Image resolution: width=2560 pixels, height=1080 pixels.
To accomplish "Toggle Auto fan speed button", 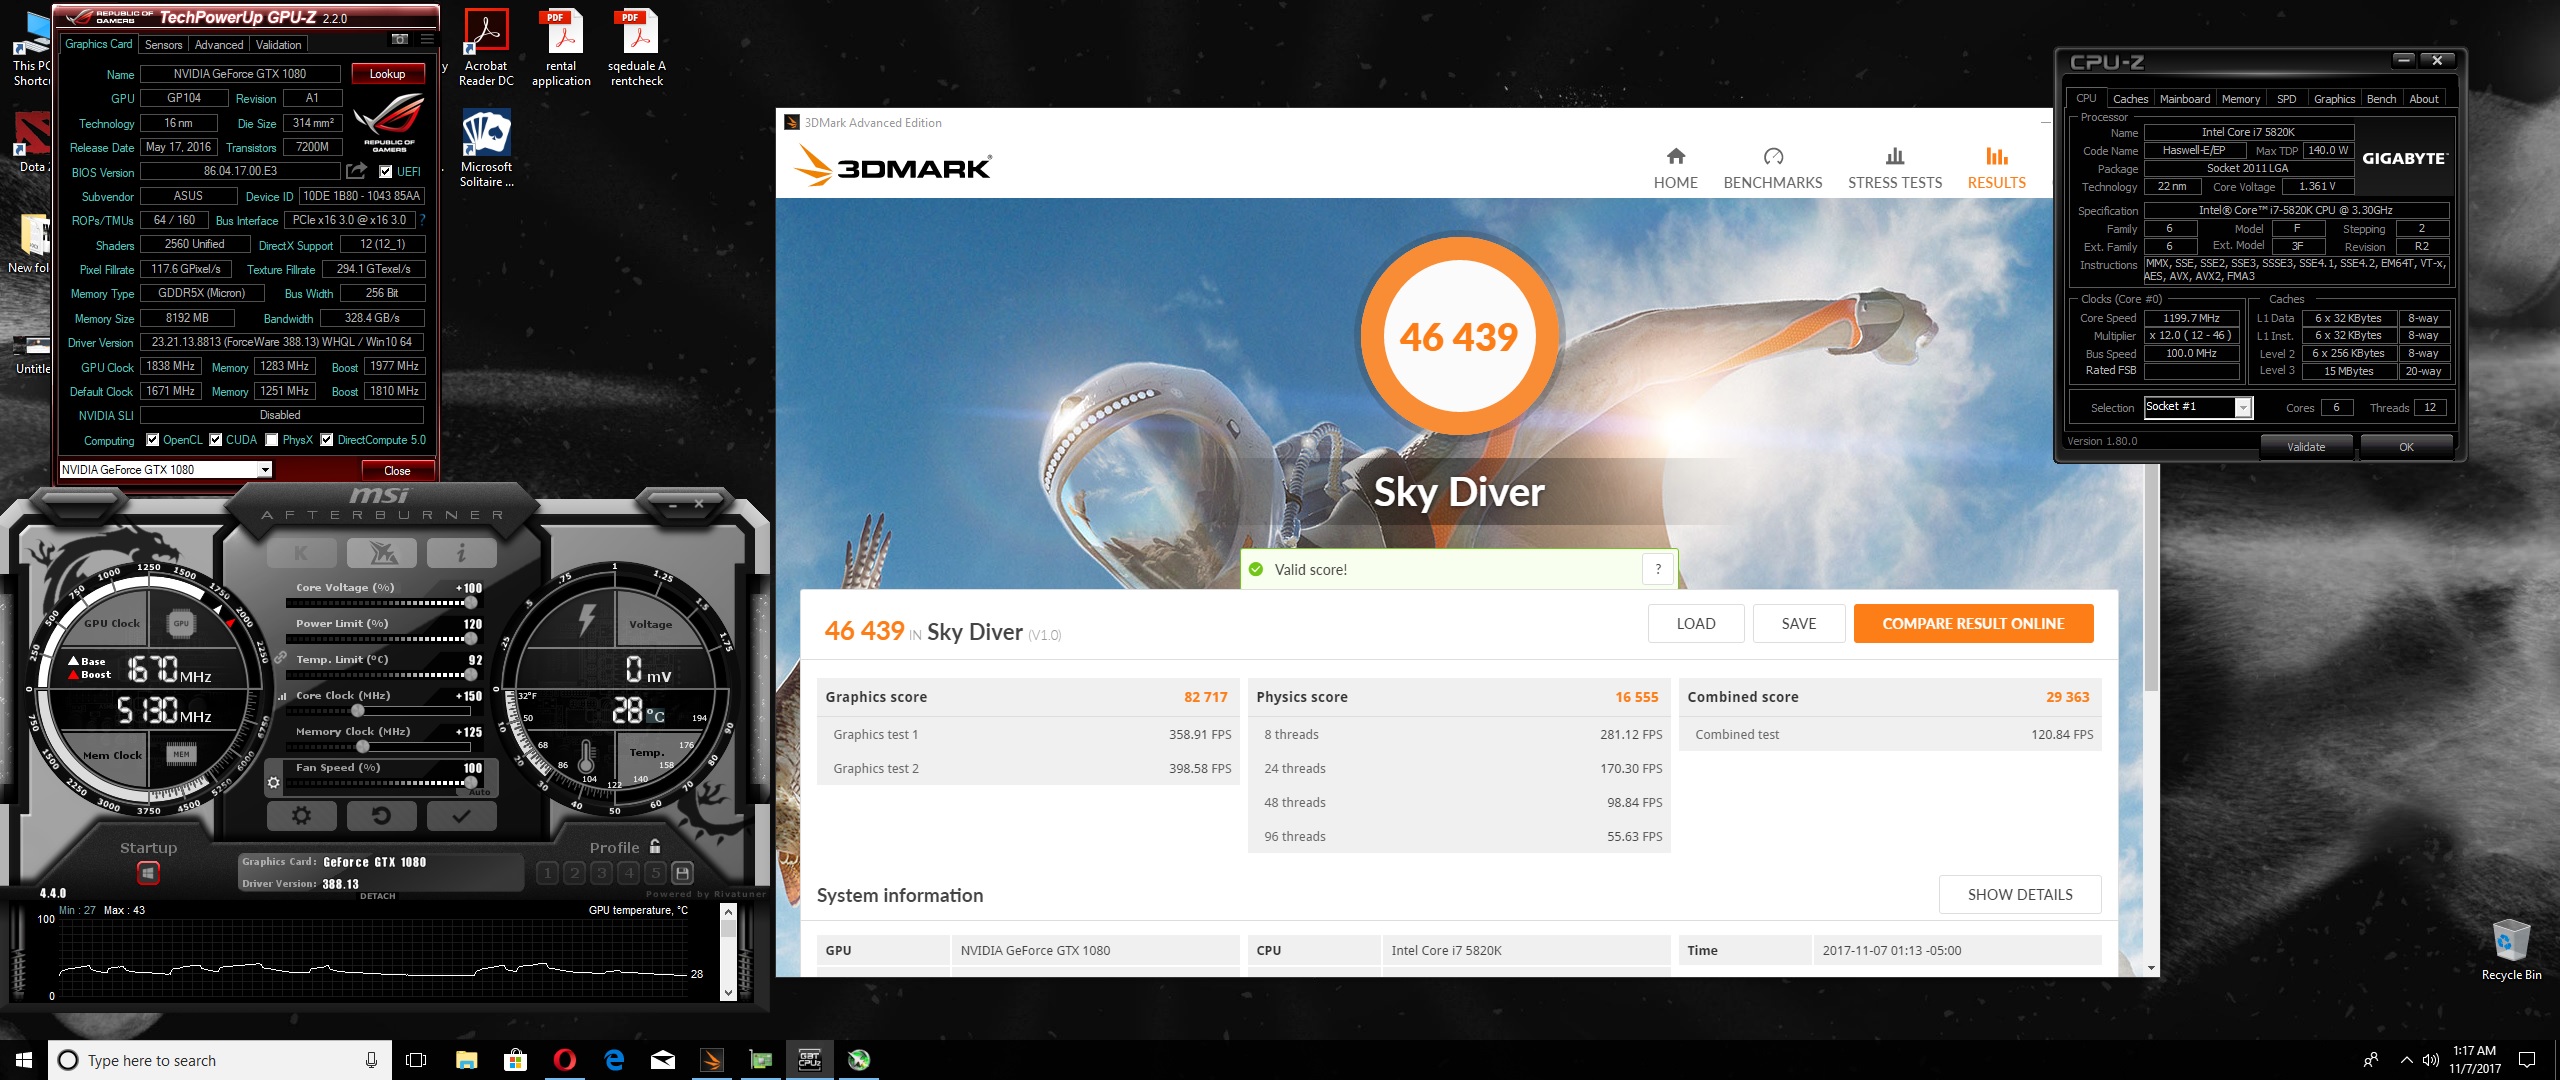I will 480,792.
